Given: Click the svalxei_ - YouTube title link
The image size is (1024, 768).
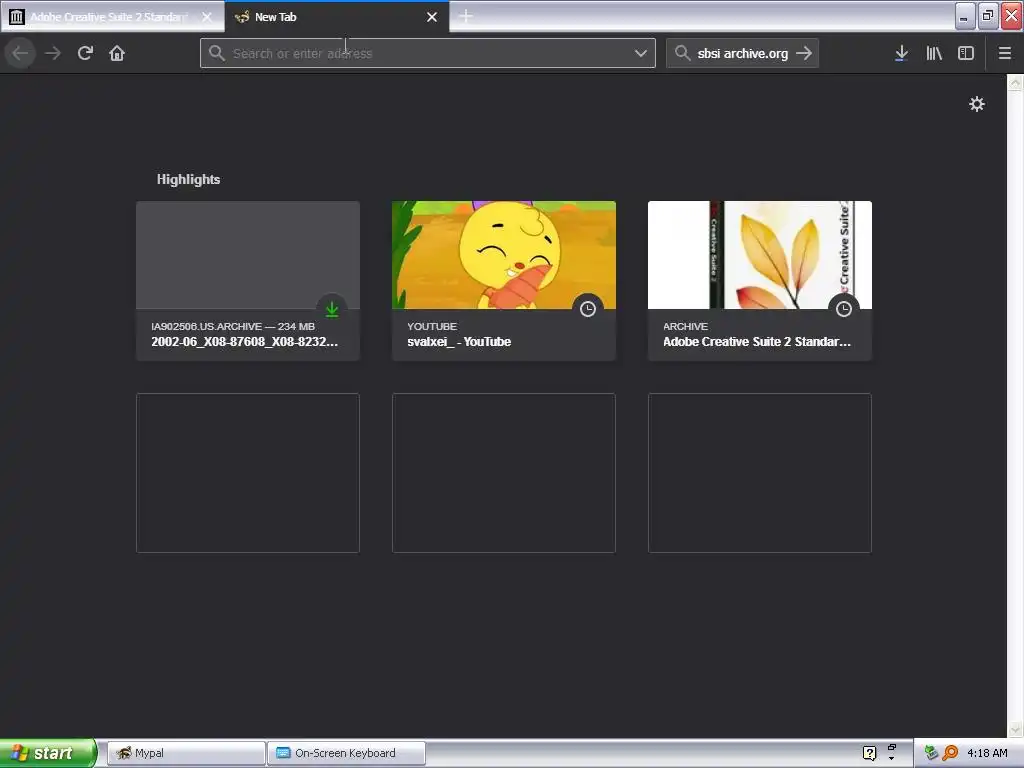Looking at the screenshot, I should point(459,342).
